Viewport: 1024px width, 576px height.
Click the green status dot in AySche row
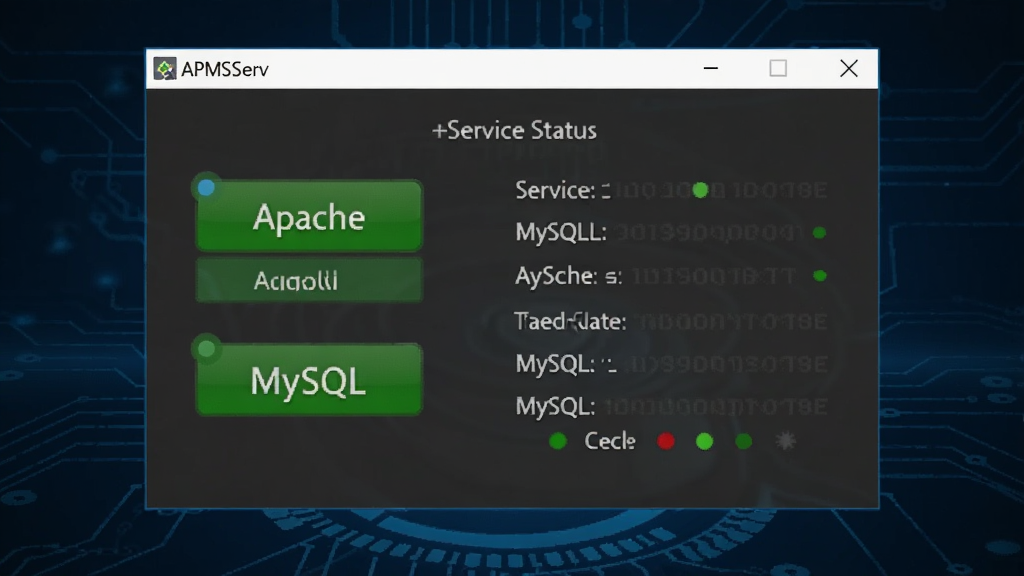pyautogui.click(x=820, y=276)
